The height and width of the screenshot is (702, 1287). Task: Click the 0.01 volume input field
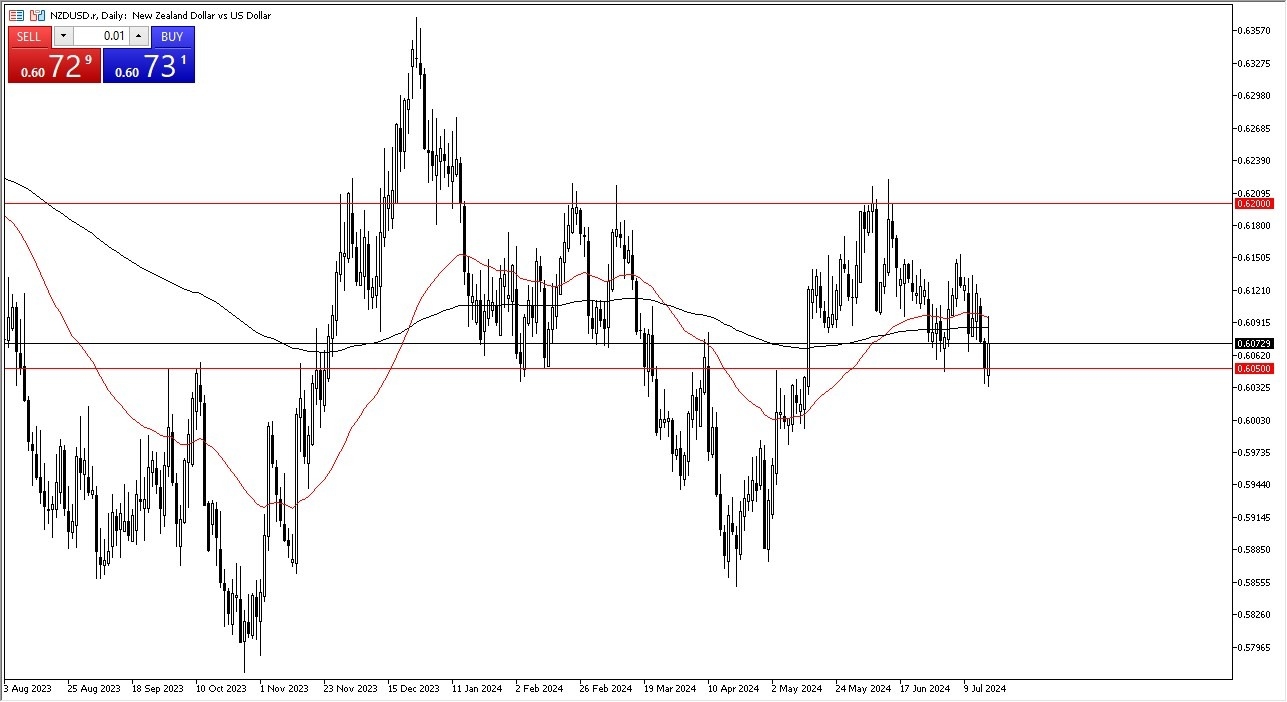pyautogui.click(x=100, y=37)
